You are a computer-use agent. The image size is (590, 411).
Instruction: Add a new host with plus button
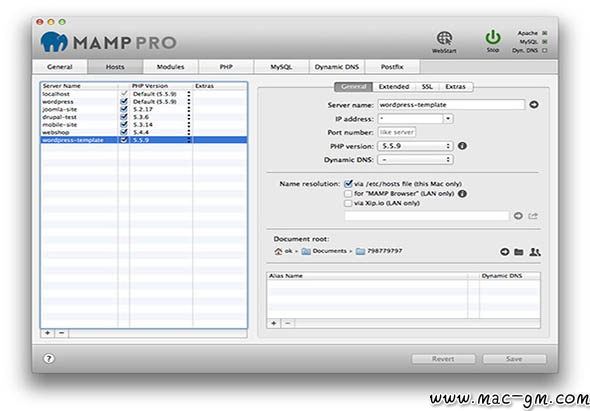coord(48,333)
